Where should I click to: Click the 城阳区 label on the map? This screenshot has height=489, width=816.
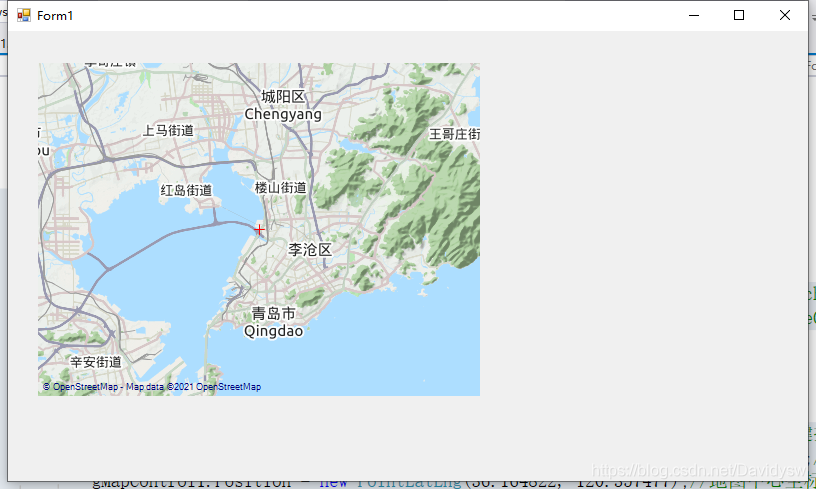coord(283,97)
